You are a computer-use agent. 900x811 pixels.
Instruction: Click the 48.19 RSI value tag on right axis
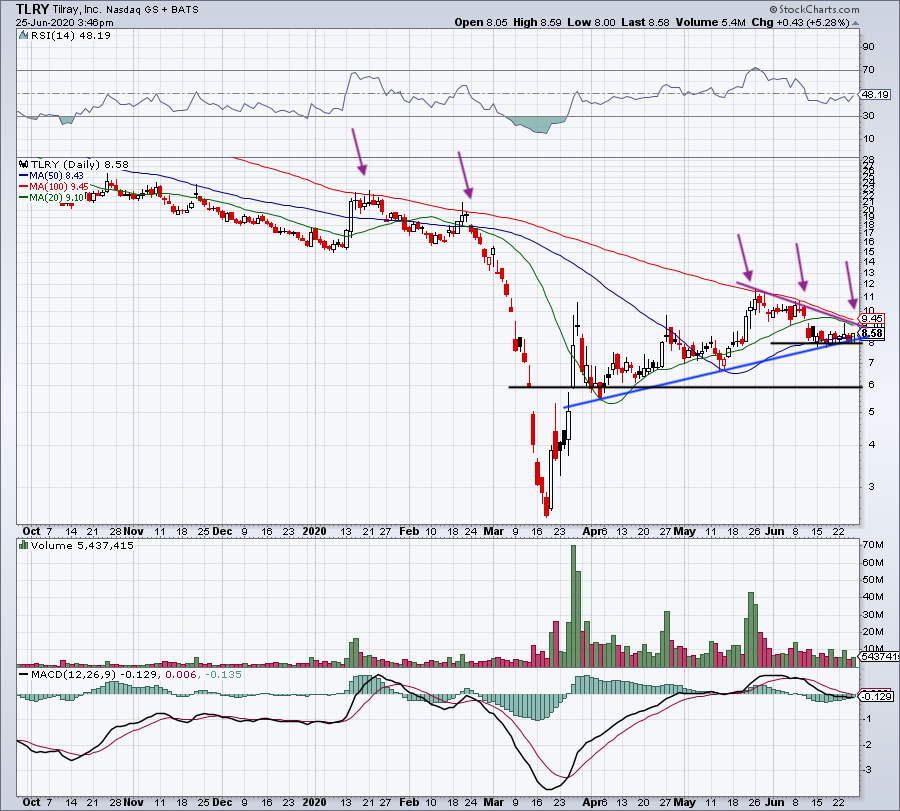coord(875,94)
